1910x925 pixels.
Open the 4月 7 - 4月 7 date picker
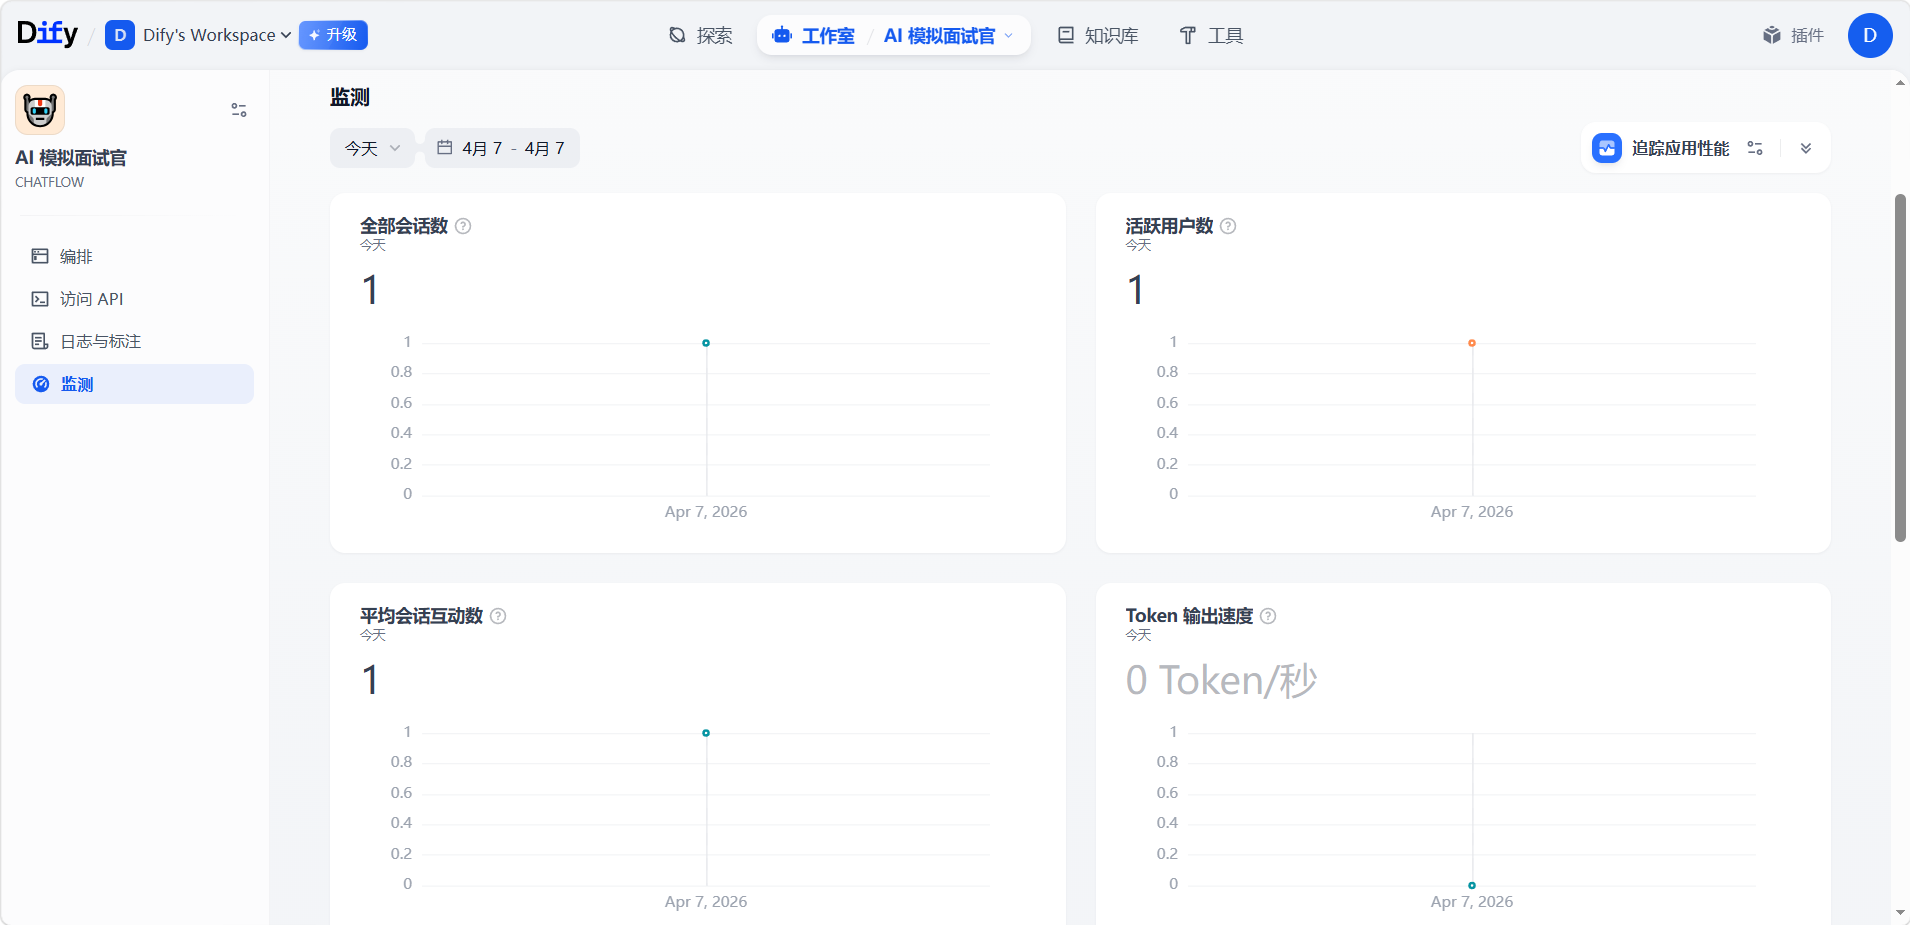[502, 148]
